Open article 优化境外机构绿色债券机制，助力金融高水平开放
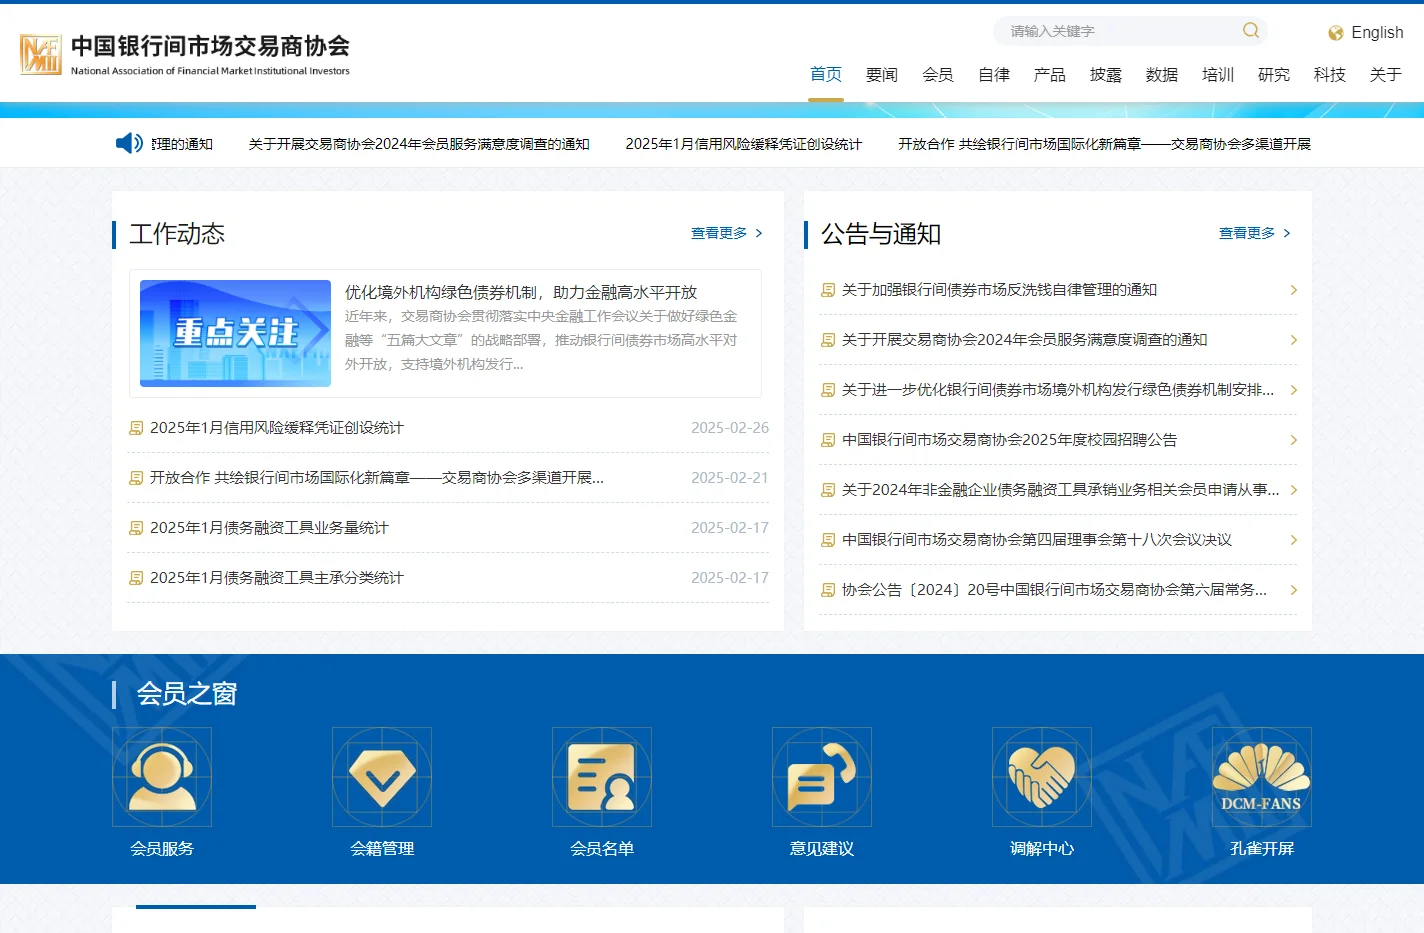This screenshot has width=1424, height=933. (x=521, y=292)
